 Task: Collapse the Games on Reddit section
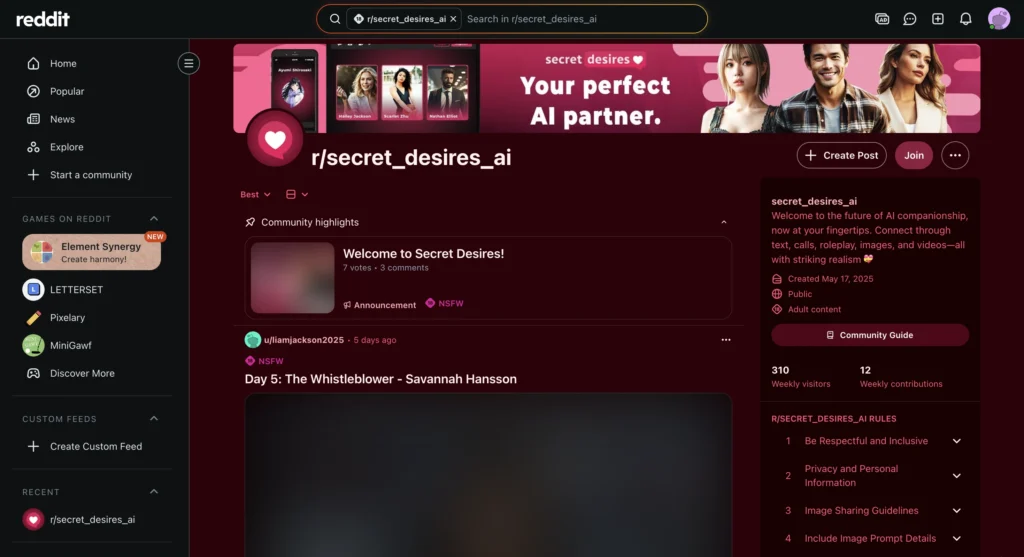click(x=154, y=219)
